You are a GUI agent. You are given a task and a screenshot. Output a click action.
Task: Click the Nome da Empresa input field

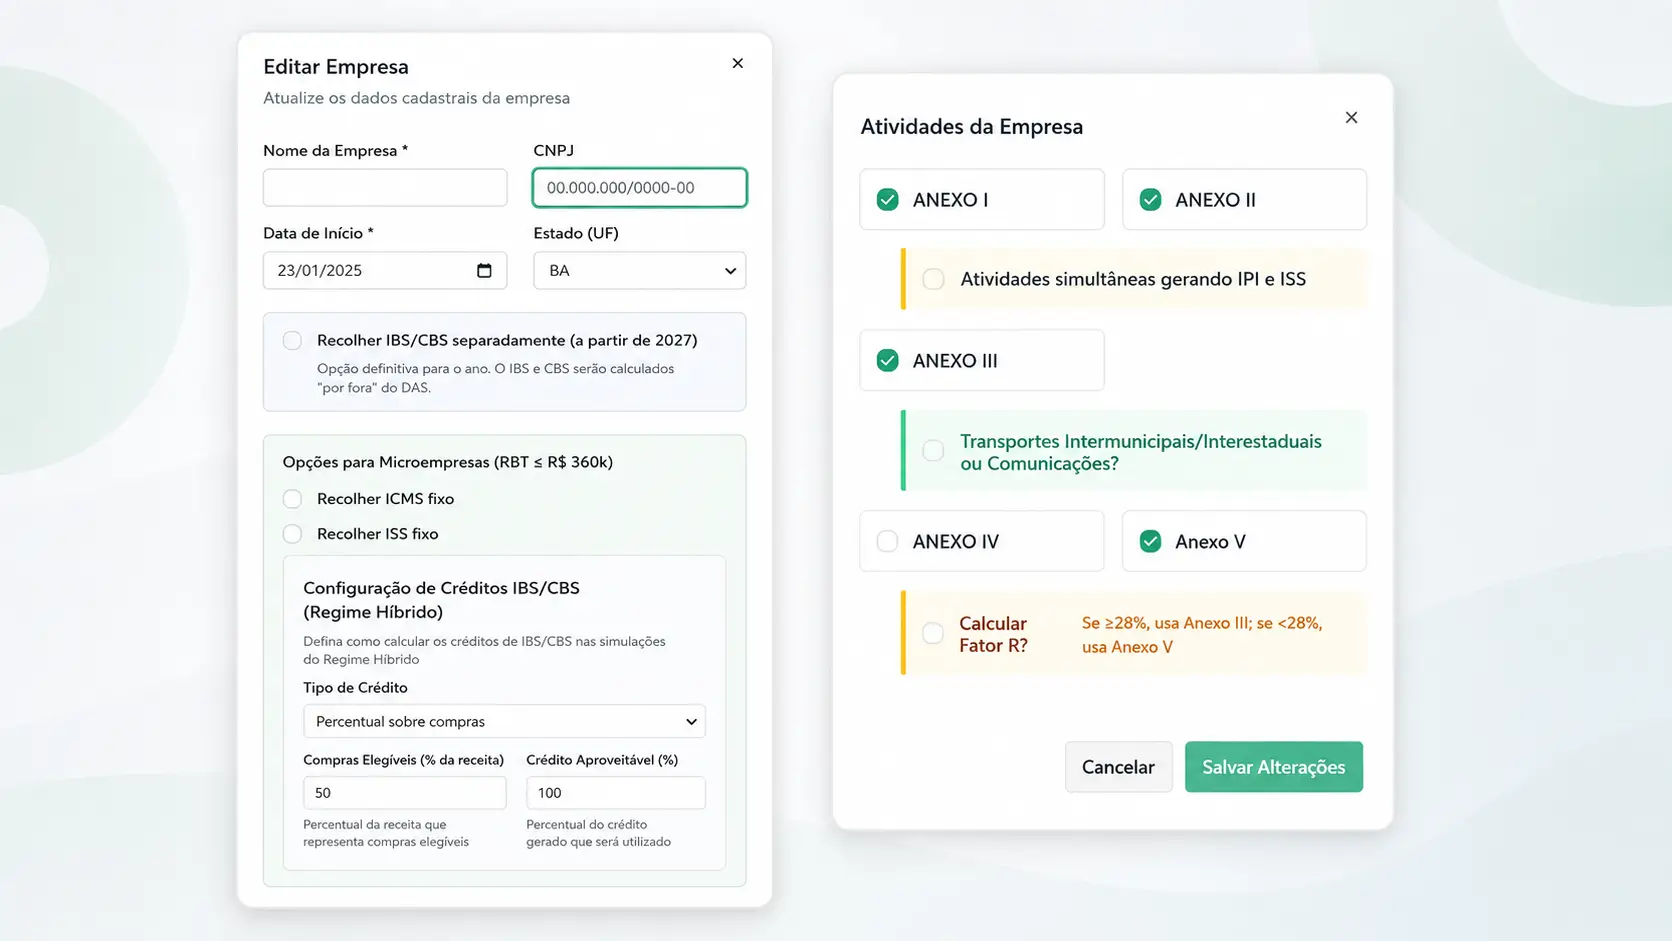click(x=385, y=187)
